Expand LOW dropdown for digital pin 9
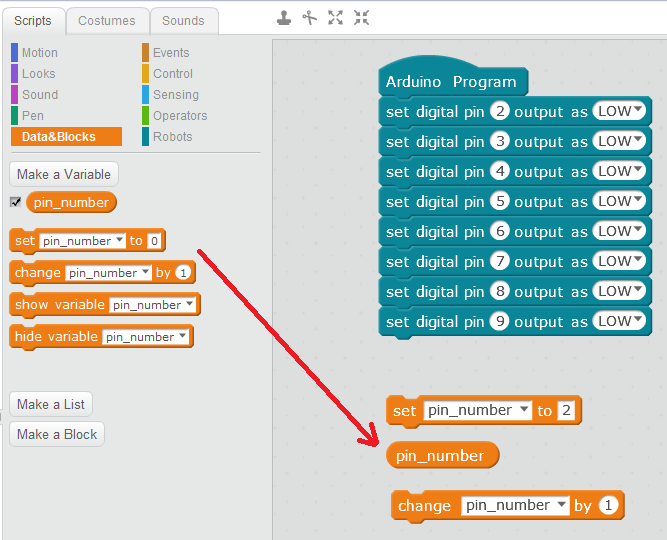 639,321
